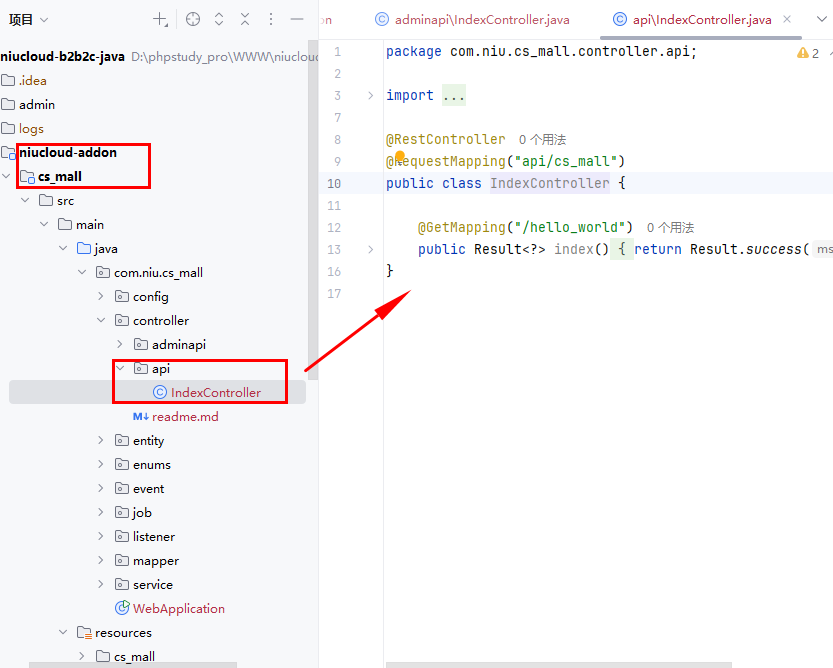Screen dimensions: 833x668
Task: Click the collapse all tree icon
Action: pyautogui.click(x=245, y=19)
